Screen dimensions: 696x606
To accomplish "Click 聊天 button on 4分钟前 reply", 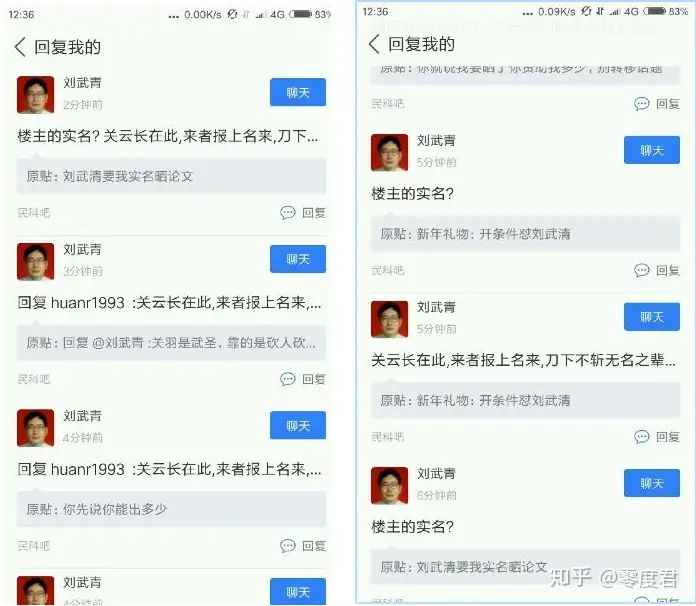I will pos(298,425).
